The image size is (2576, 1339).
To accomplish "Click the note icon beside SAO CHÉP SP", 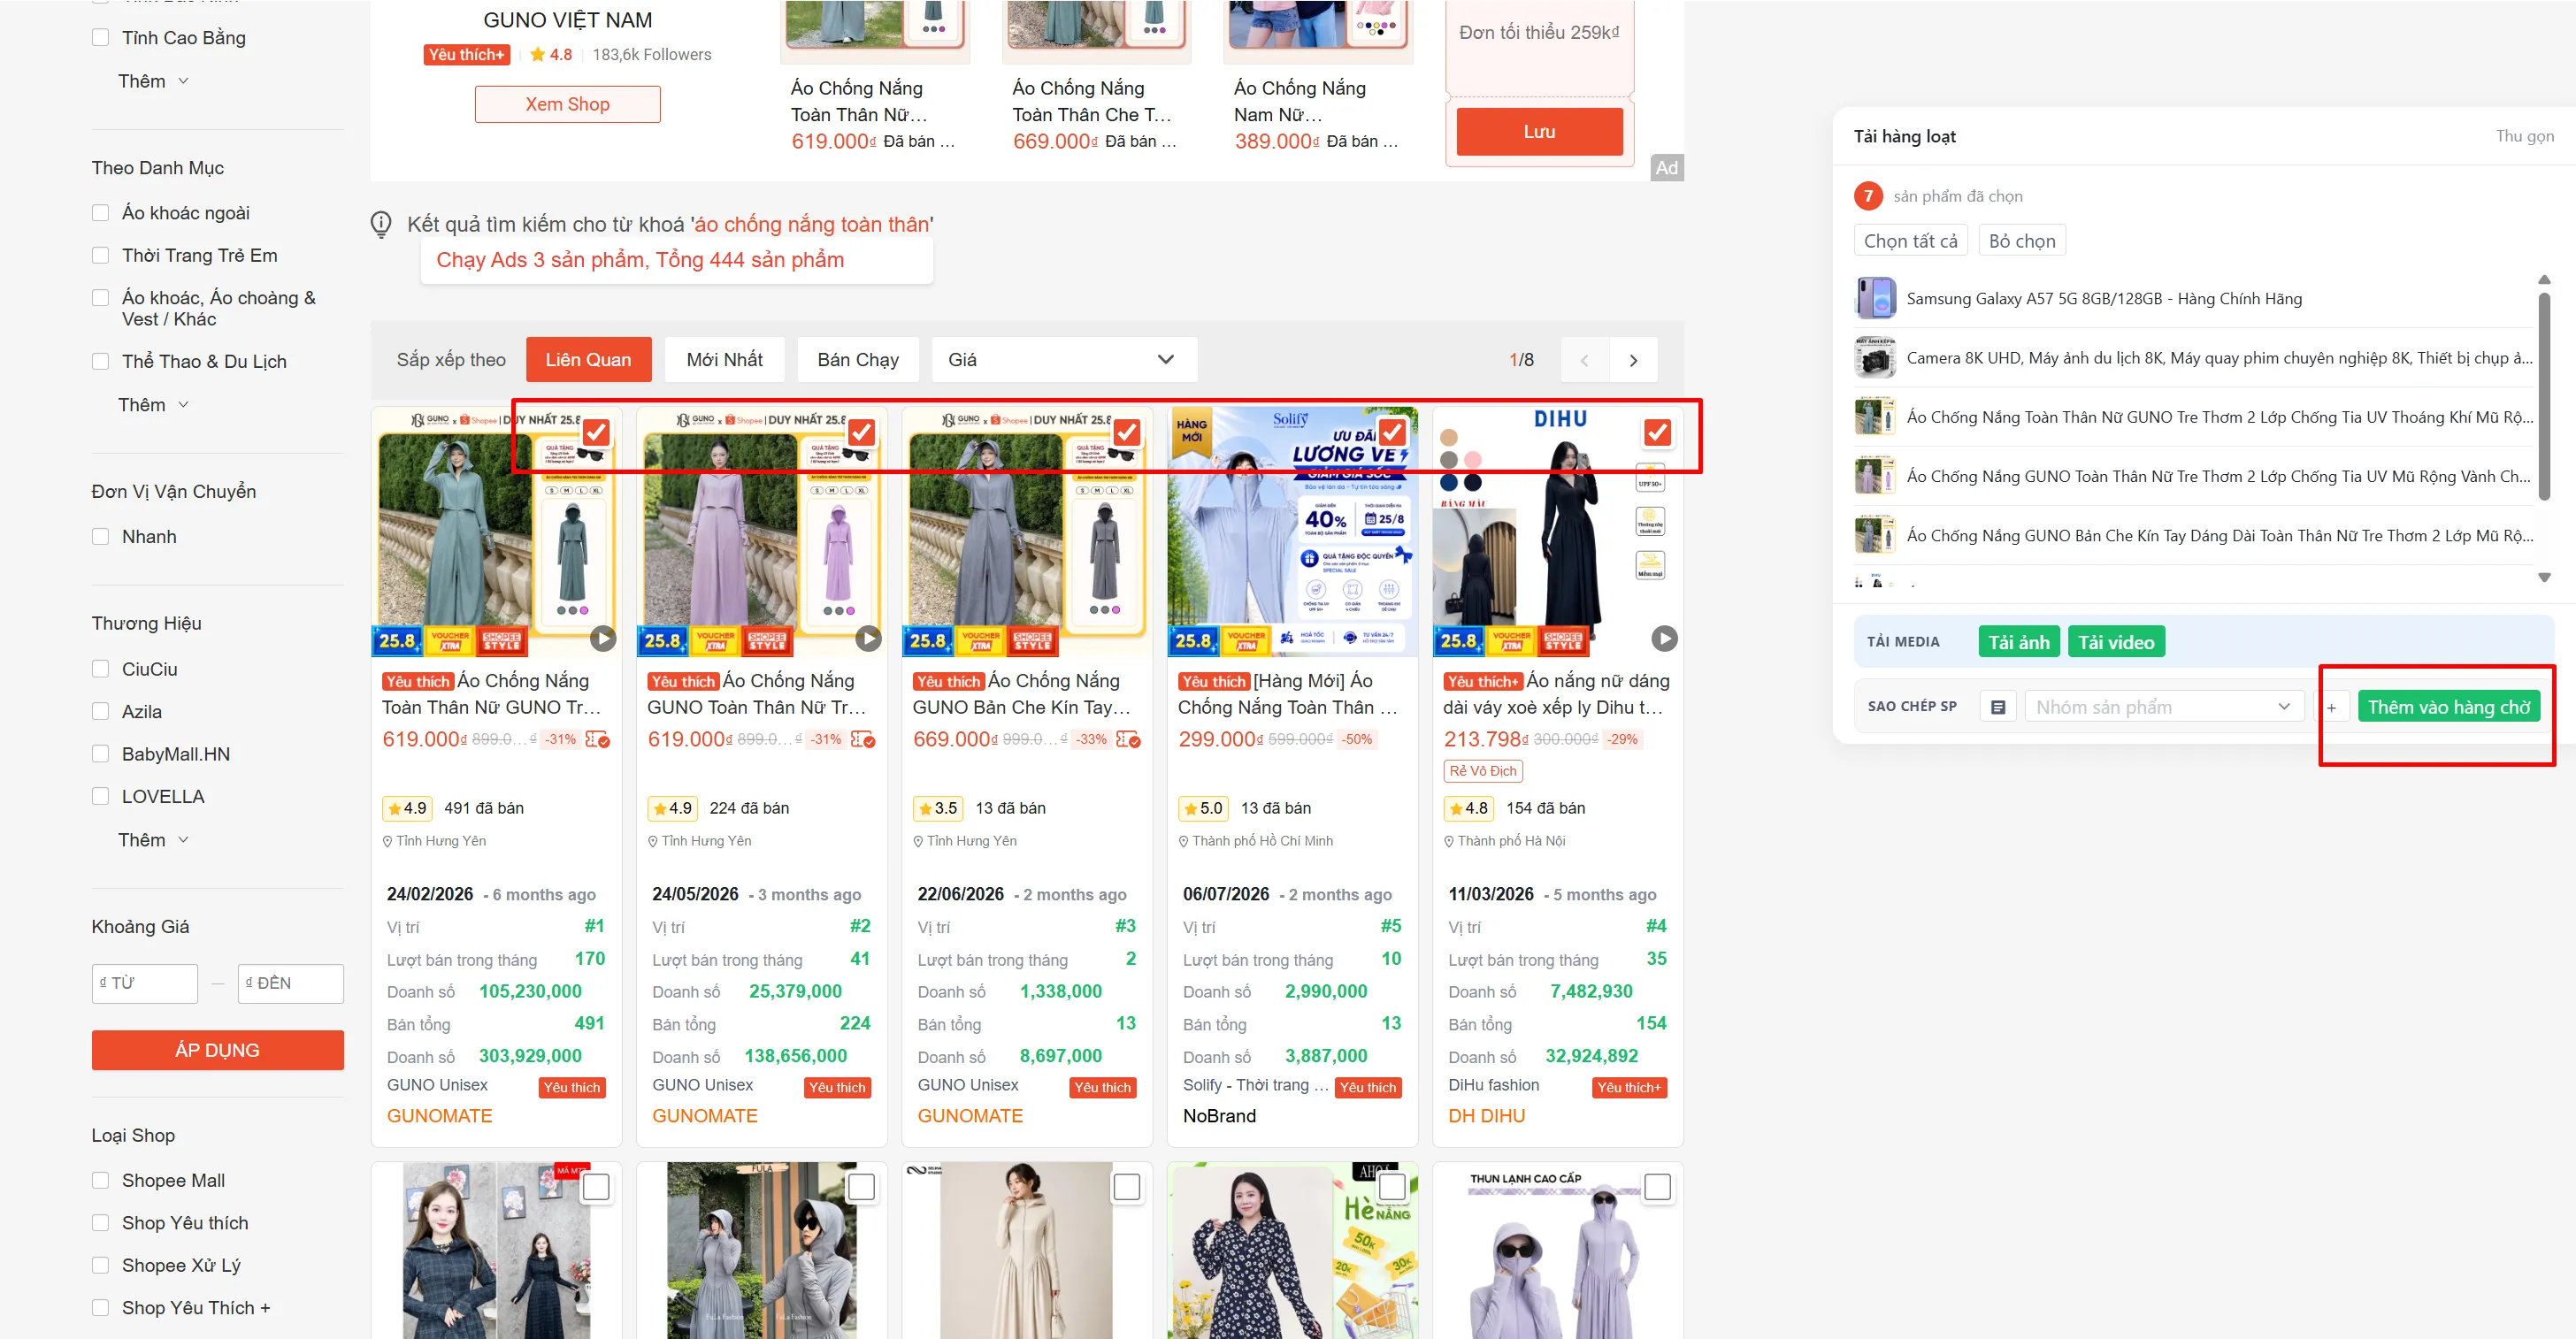I will 1998,707.
